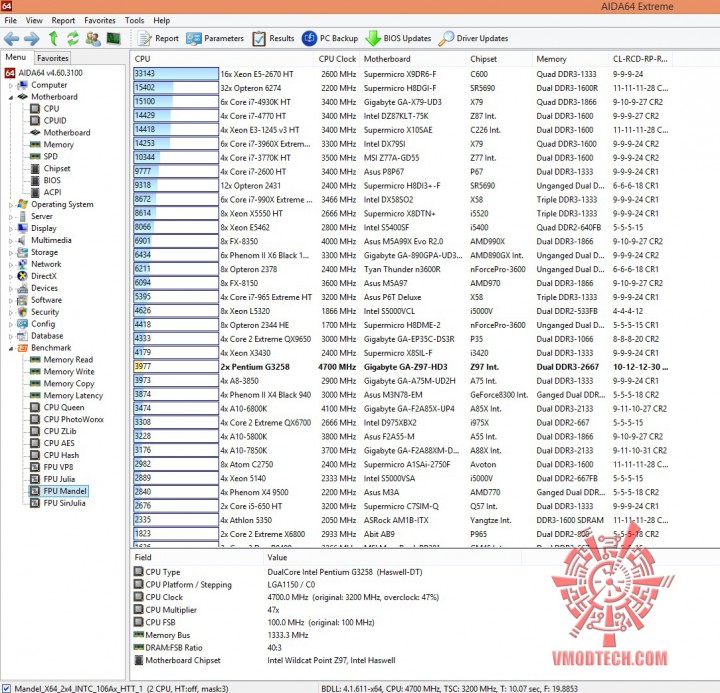The width and height of the screenshot is (720, 693).
Task: Open the Favorites menu
Action: (100, 20)
